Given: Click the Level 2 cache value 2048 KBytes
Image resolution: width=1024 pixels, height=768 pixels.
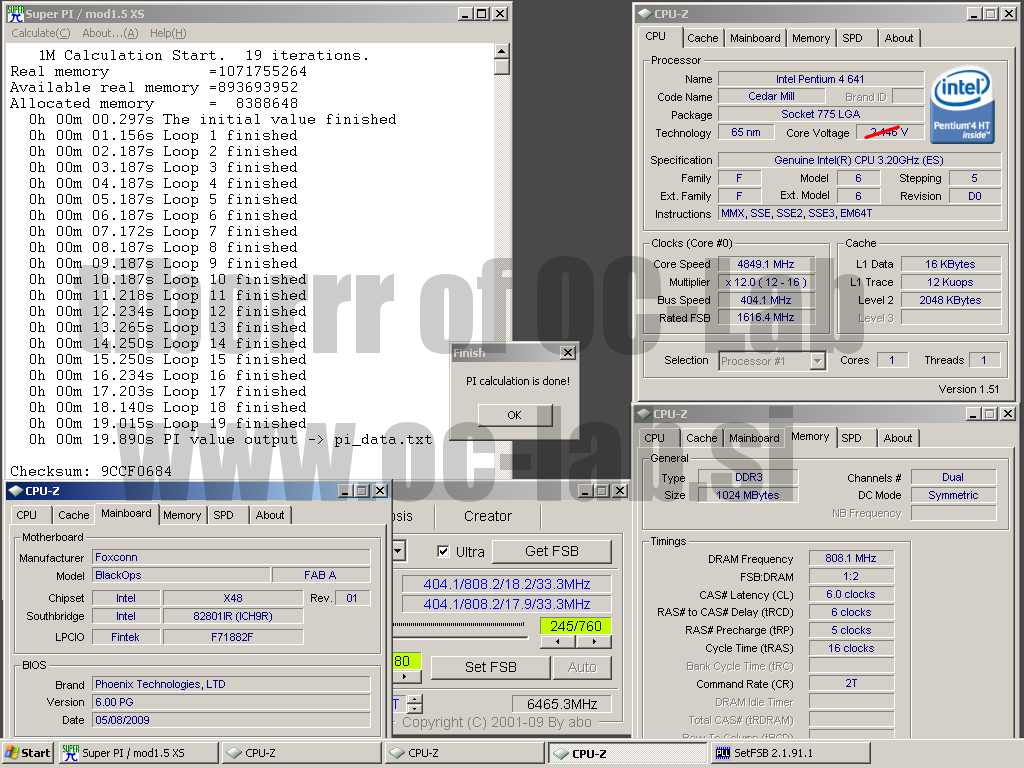Looking at the screenshot, I should pyautogui.click(x=950, y=300).
